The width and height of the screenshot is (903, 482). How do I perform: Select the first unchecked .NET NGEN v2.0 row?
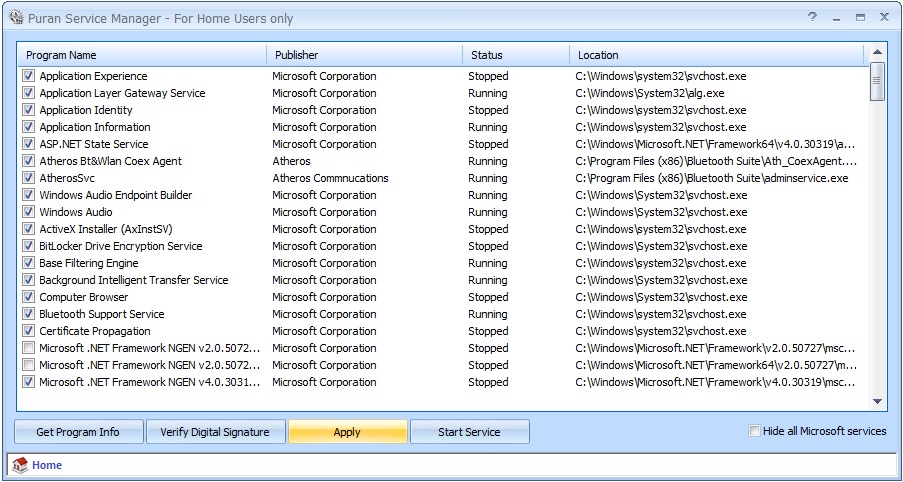click(443, 347)
